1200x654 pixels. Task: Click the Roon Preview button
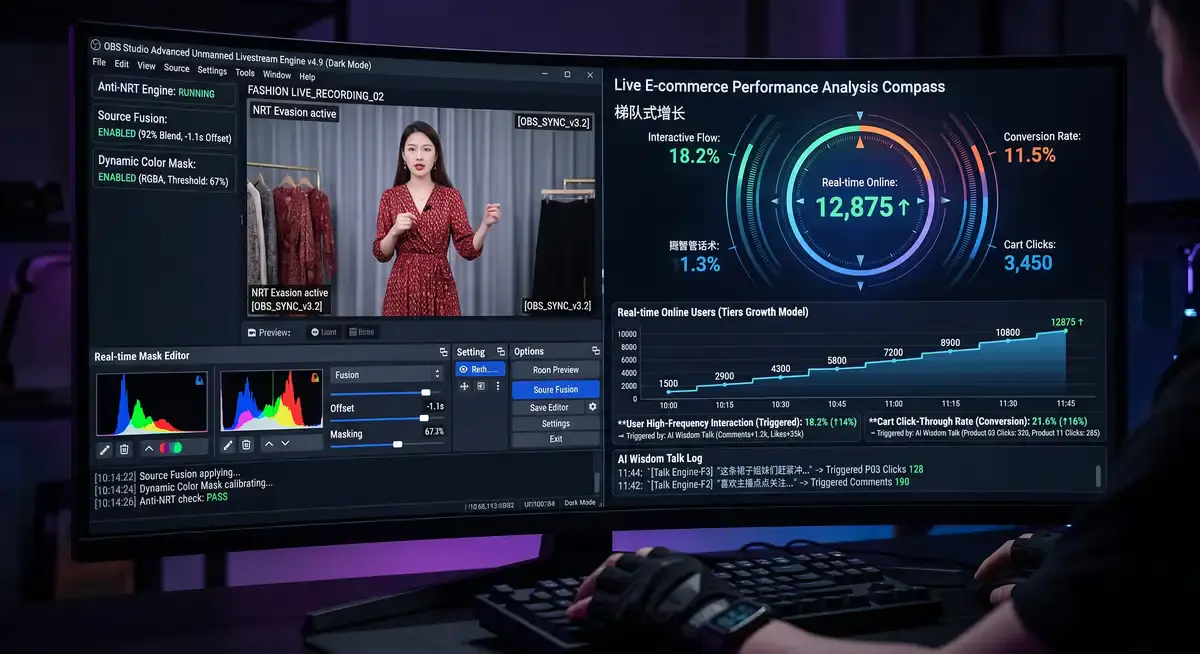pyautogui.click(x=556, y=370)
